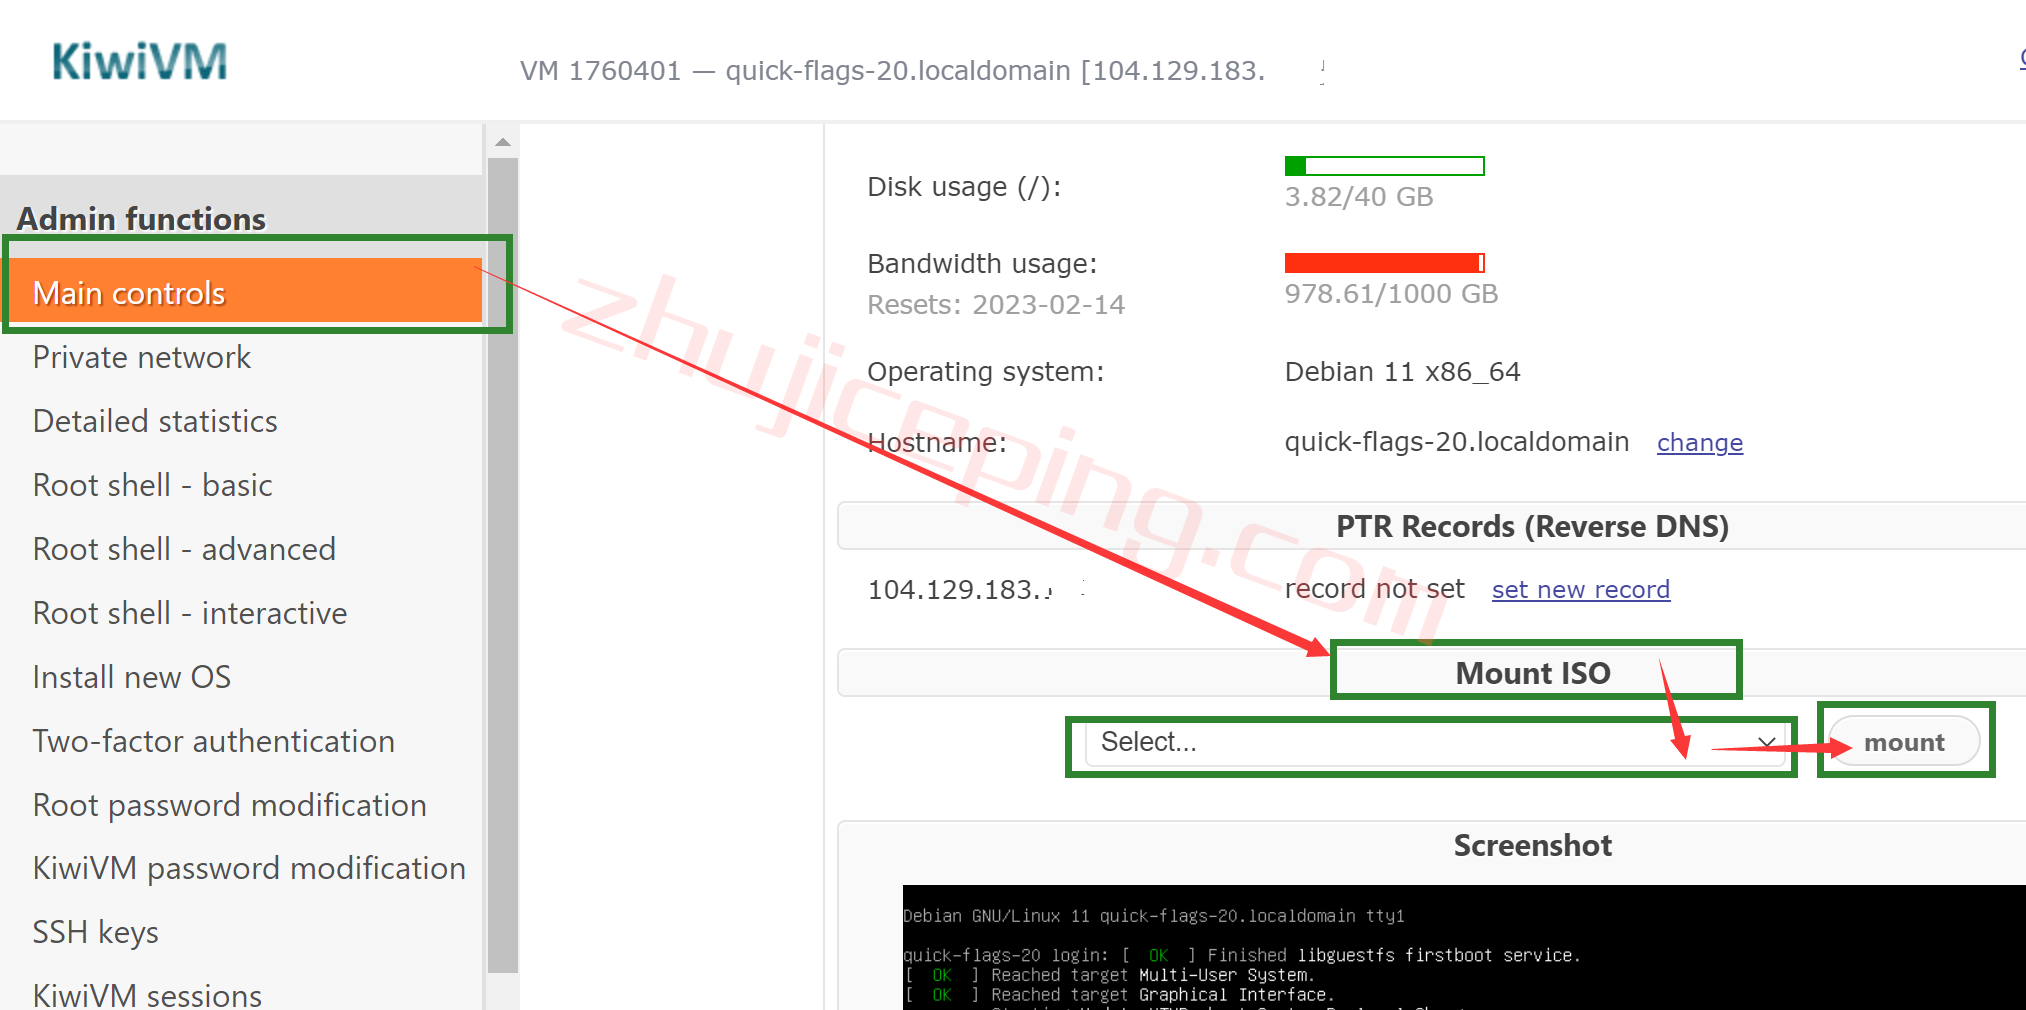Click the Operating system: label
The image size is (2026, 1010).
pos(985,372)
